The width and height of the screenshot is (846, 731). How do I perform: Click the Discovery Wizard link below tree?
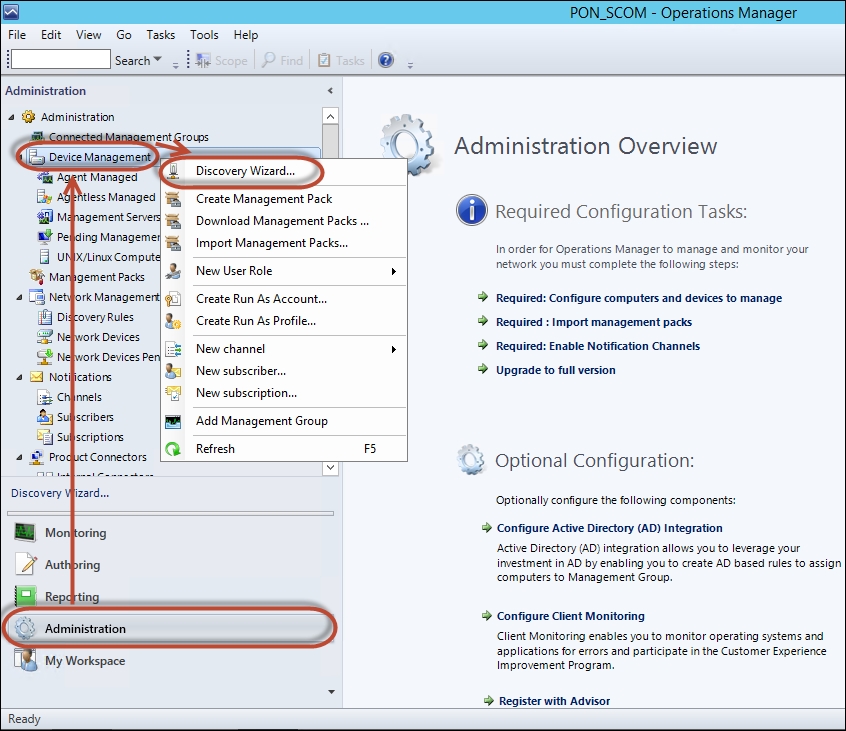tap(60, 493)
